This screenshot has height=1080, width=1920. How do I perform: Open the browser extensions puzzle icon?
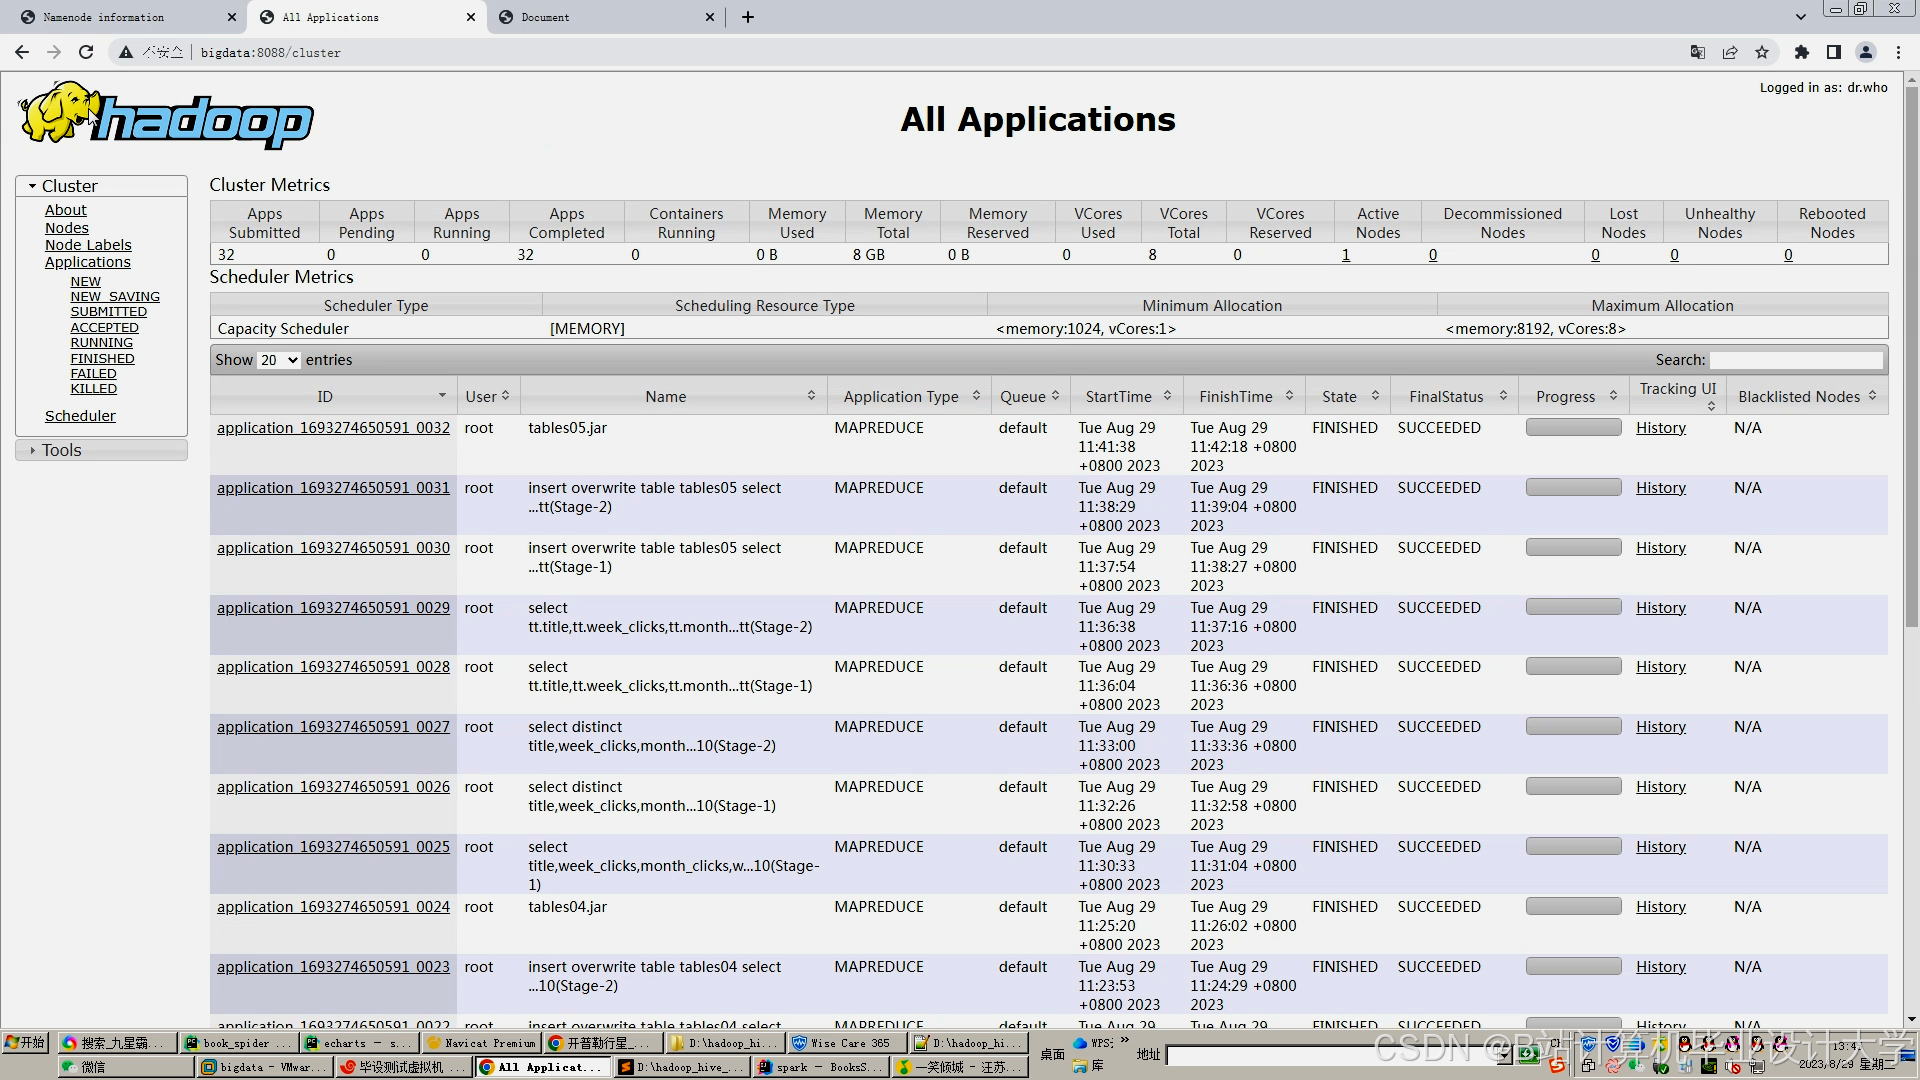(1801, 52)
